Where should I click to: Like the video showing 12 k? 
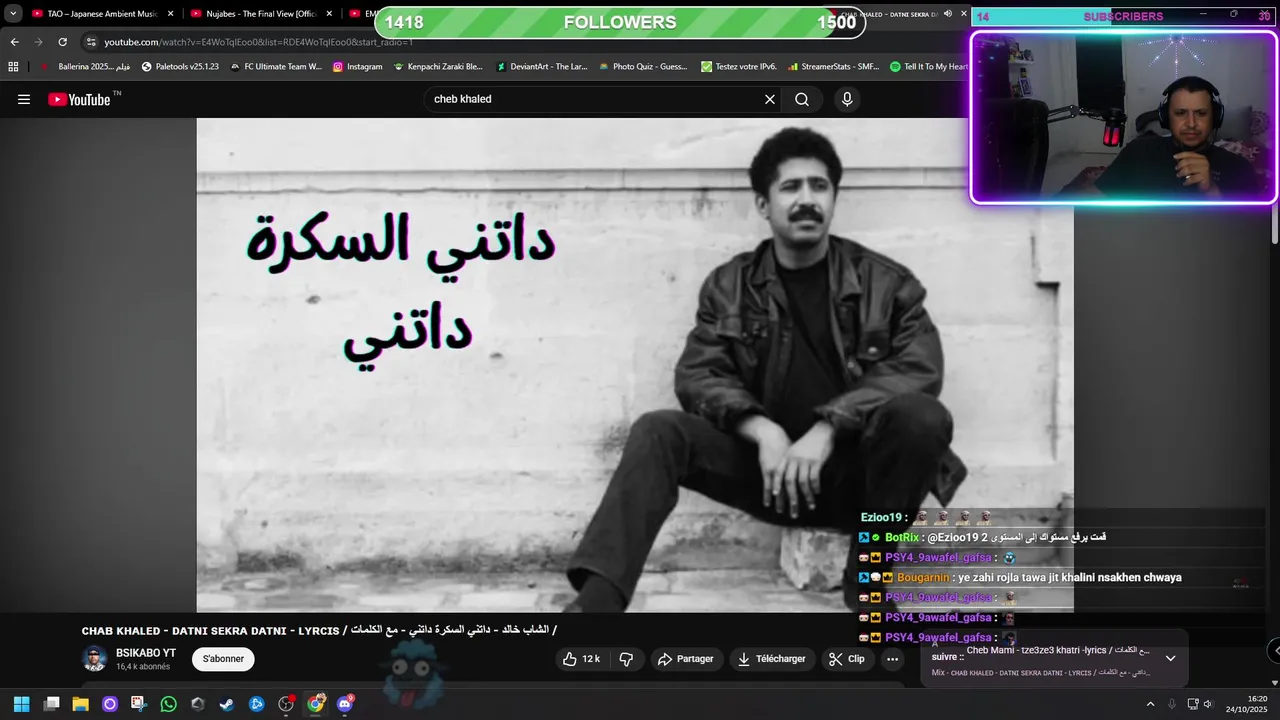point(581,659)
